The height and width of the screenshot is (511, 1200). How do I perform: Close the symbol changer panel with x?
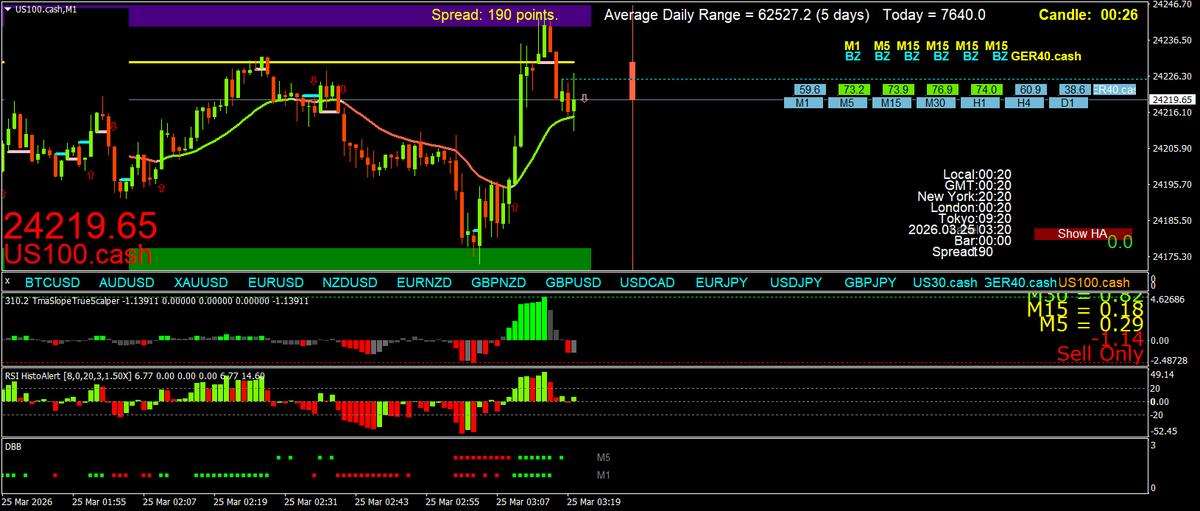[6, 283]
